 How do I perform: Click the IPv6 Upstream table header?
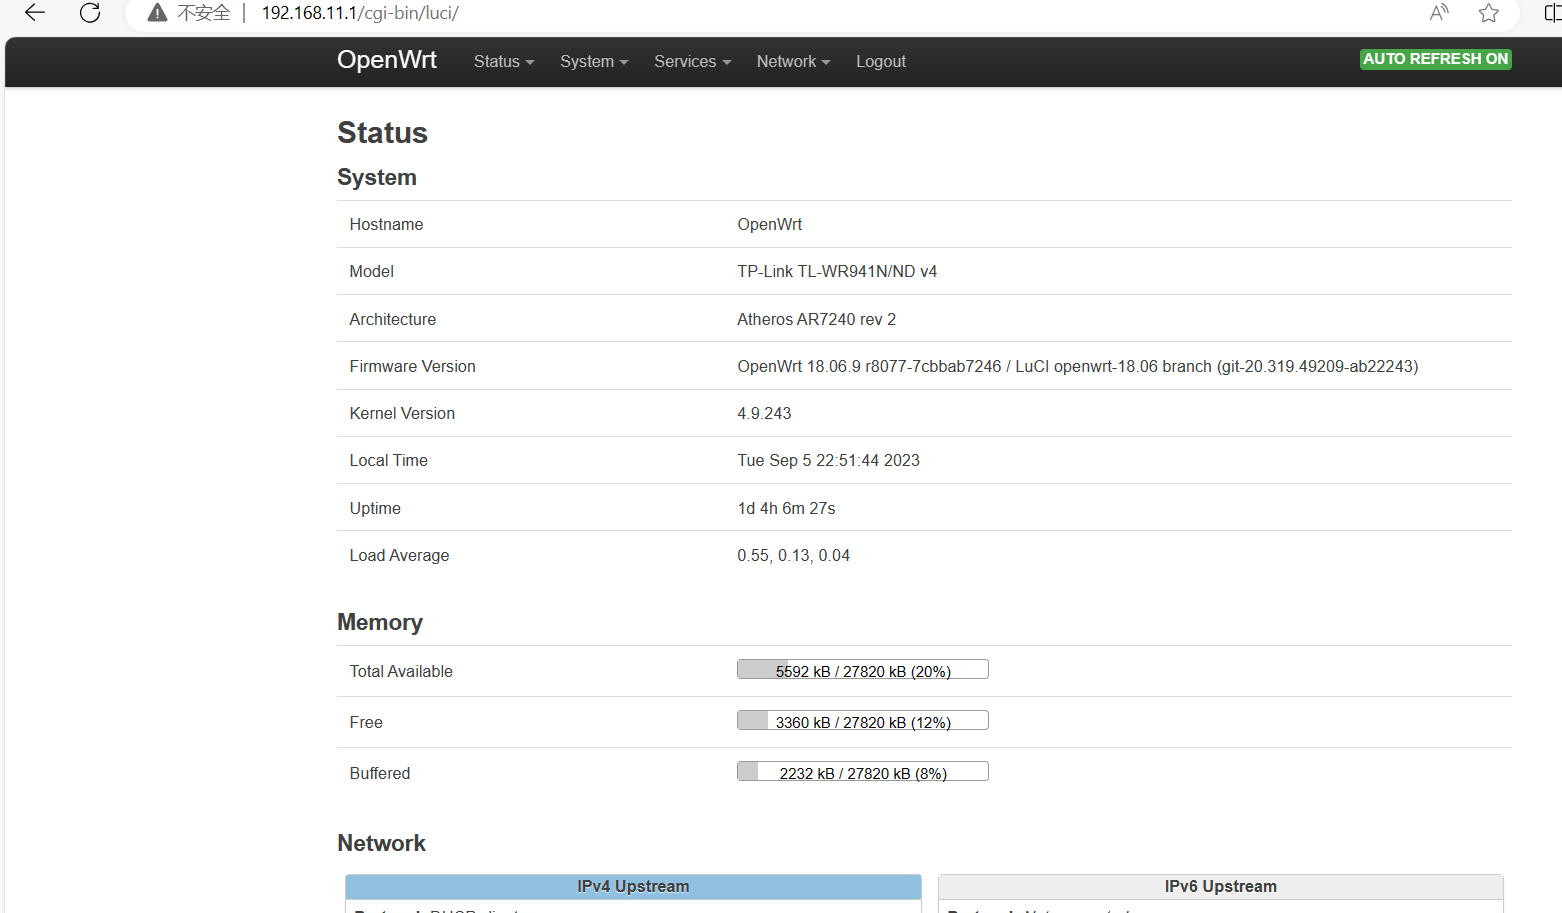point(1220,886)
